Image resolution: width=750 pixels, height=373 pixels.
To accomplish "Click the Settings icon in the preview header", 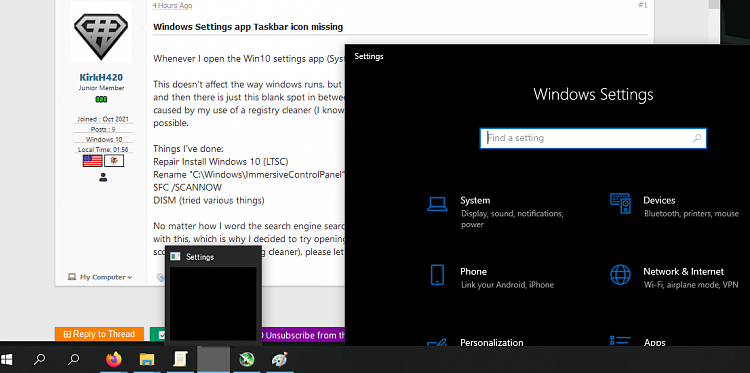I will coord(176,256).
